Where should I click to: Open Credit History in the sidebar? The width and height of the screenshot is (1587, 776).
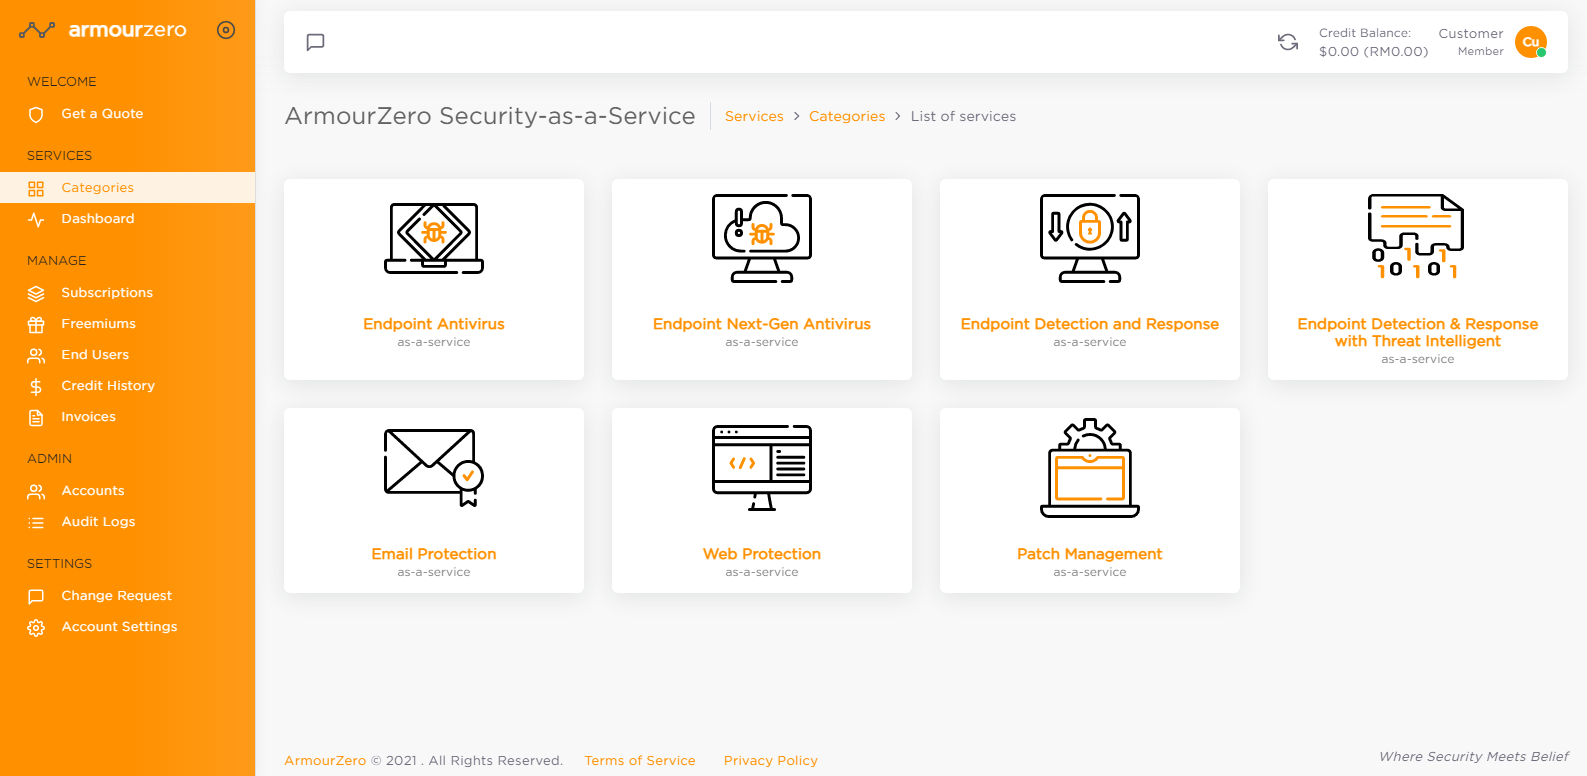tap(127, 386)
